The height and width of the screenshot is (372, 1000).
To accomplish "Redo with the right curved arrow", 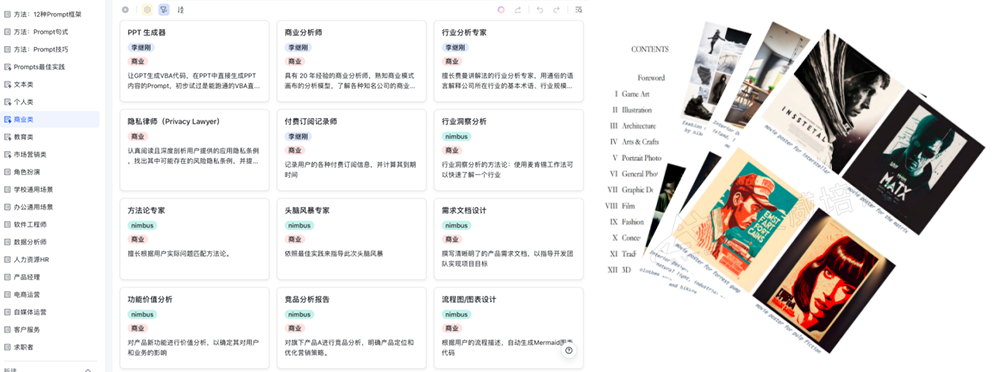I will [x=557, y=10].
